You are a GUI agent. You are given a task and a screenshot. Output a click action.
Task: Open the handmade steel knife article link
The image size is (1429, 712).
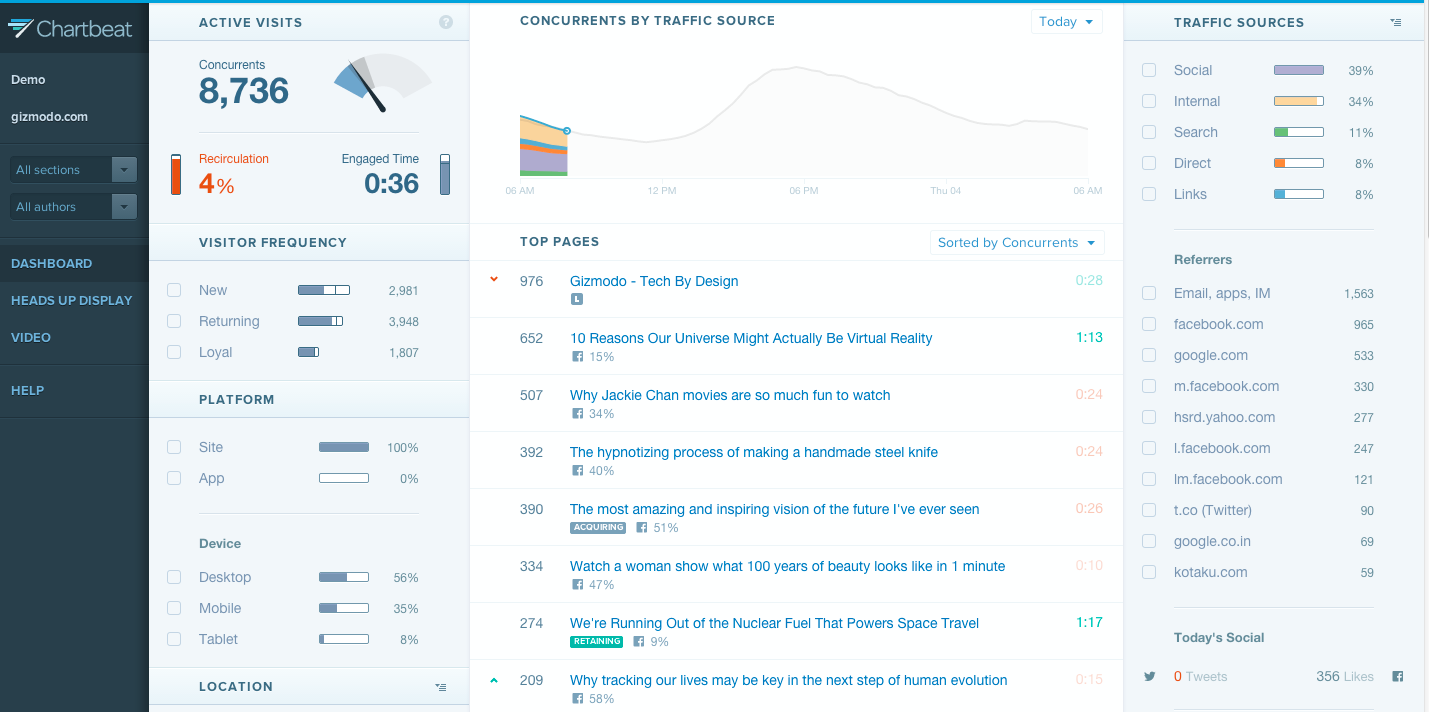(x=754, y=452)
